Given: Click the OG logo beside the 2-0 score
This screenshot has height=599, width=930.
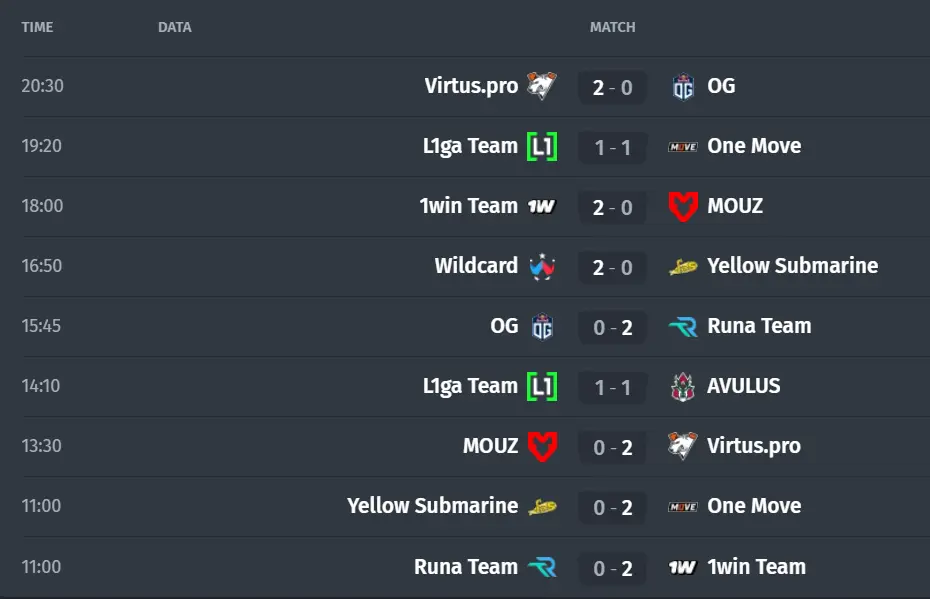Looking at the screenshot, I should point(683,87).
